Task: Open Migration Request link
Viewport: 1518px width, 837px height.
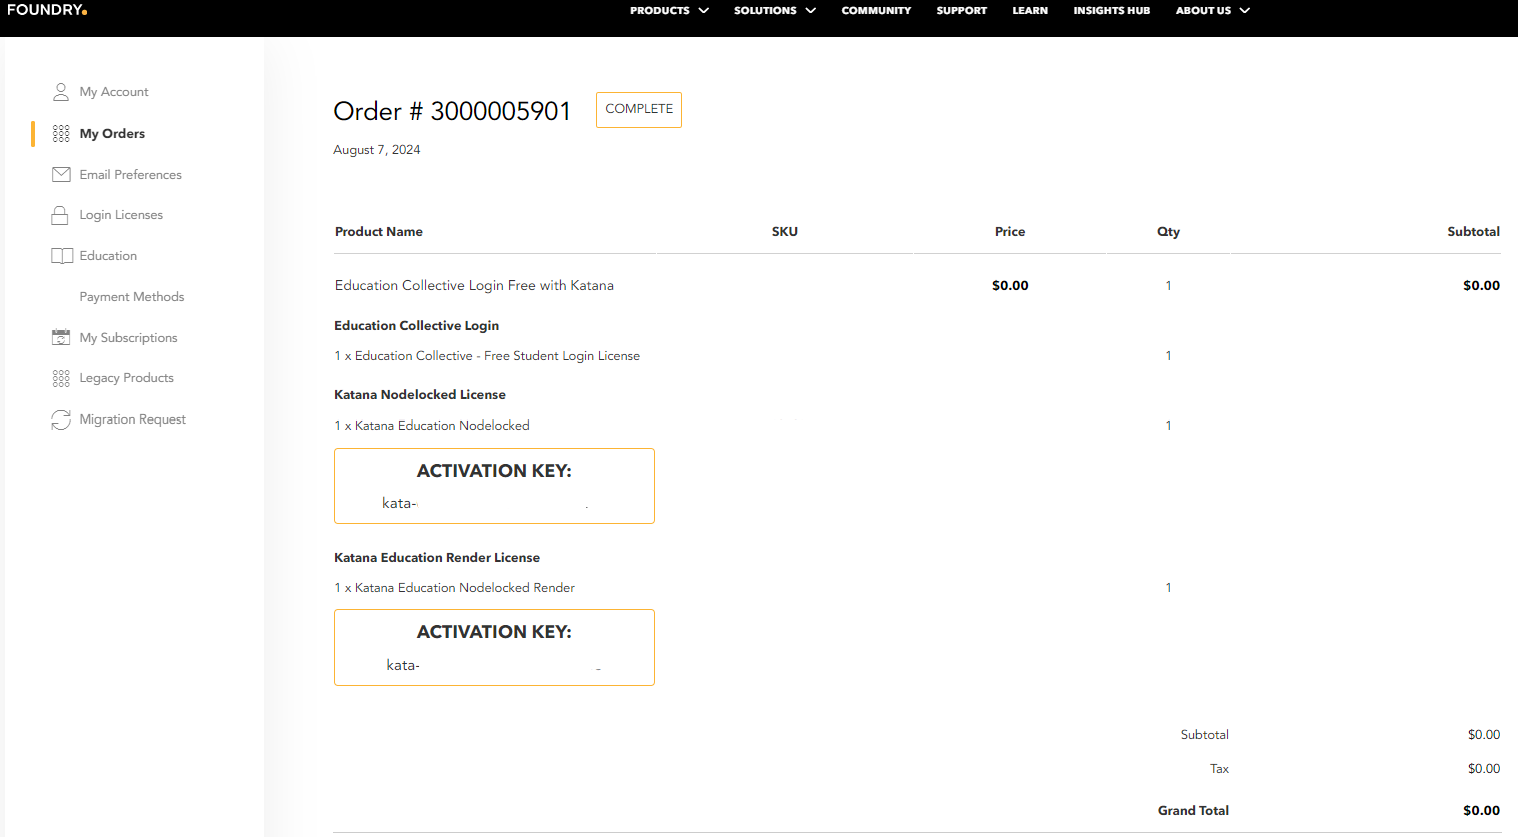Action: coord(132,420)
